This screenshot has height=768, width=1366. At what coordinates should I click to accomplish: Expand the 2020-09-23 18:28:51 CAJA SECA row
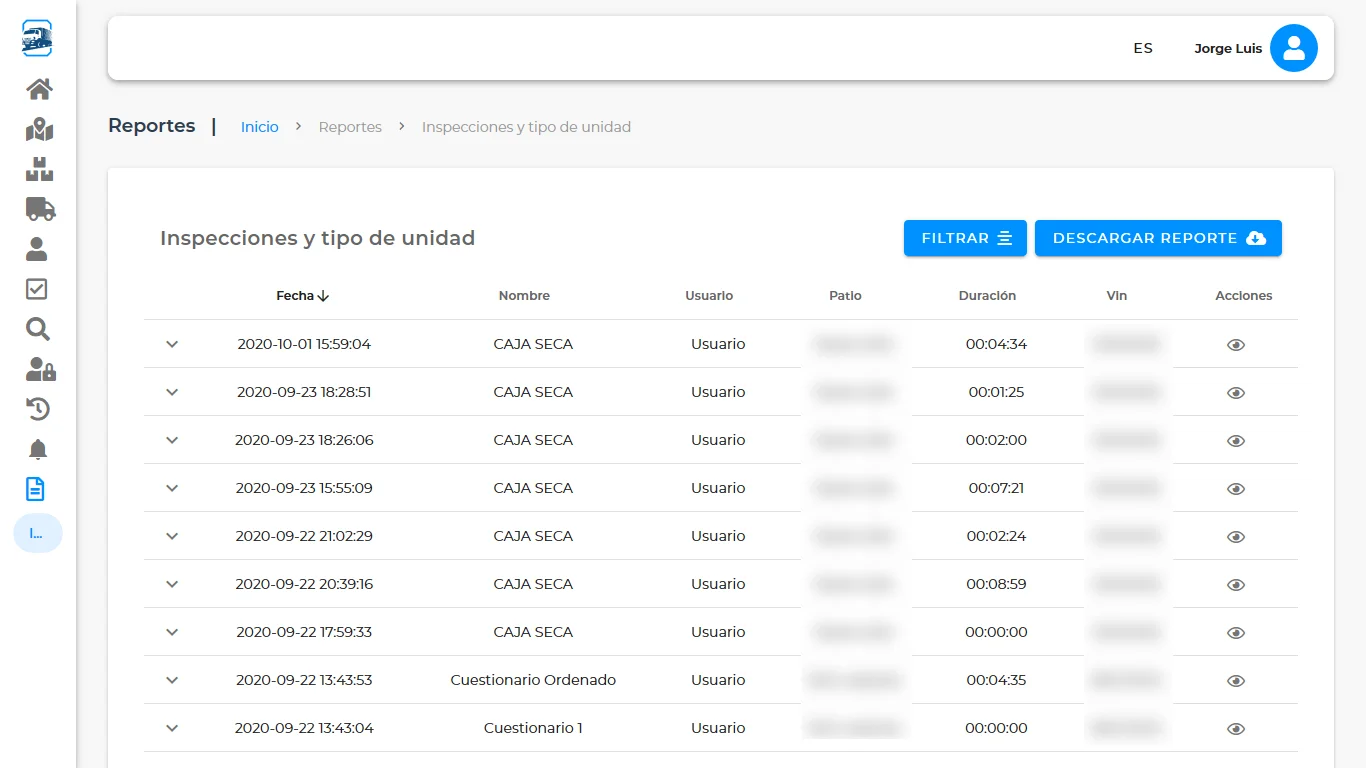coord(172,392)
